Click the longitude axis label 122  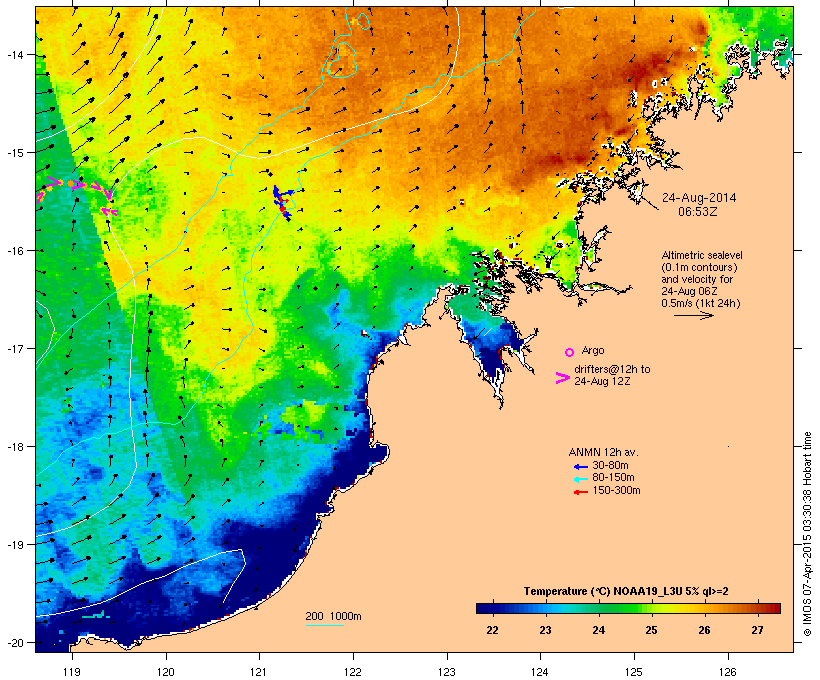(x=353, y=672)
